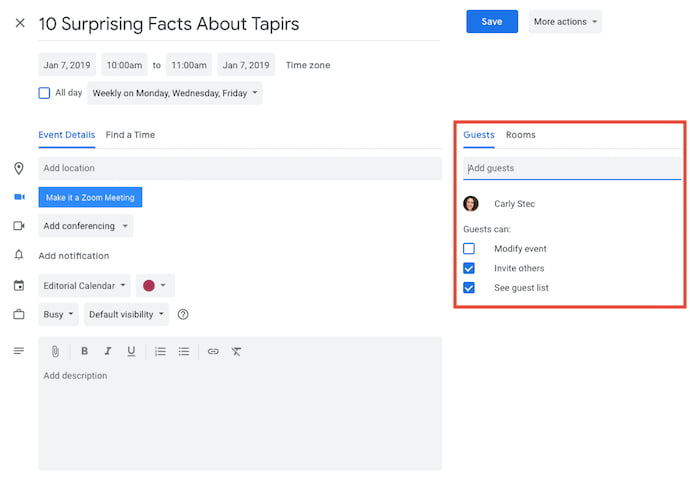
Task: Open the visibility help question-mark icon
Action: click(x=183, y=315)
